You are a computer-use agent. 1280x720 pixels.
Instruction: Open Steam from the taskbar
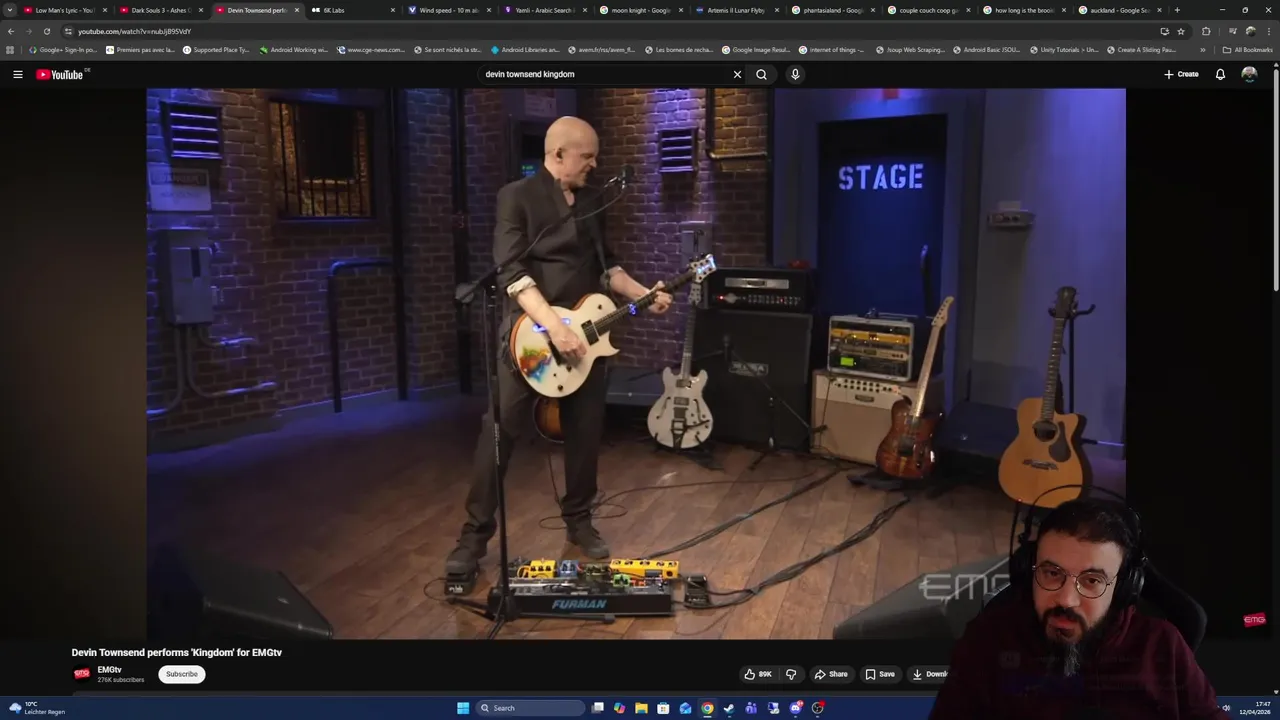point(729,708)
